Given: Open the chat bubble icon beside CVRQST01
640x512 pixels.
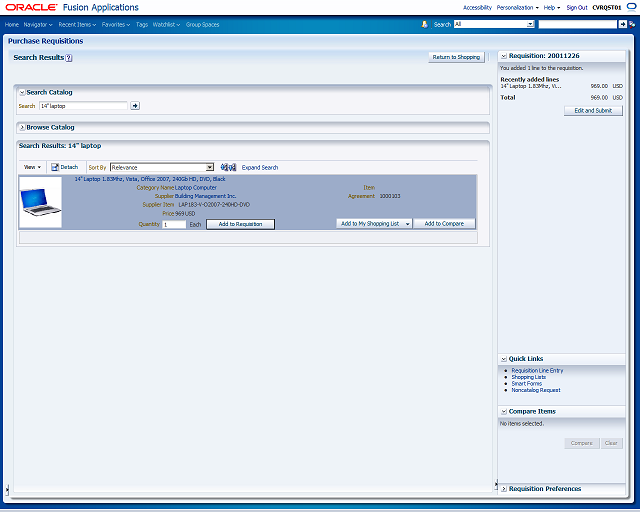Looking at the screenshot, I should pyautogui.click(x=631, y=7).
